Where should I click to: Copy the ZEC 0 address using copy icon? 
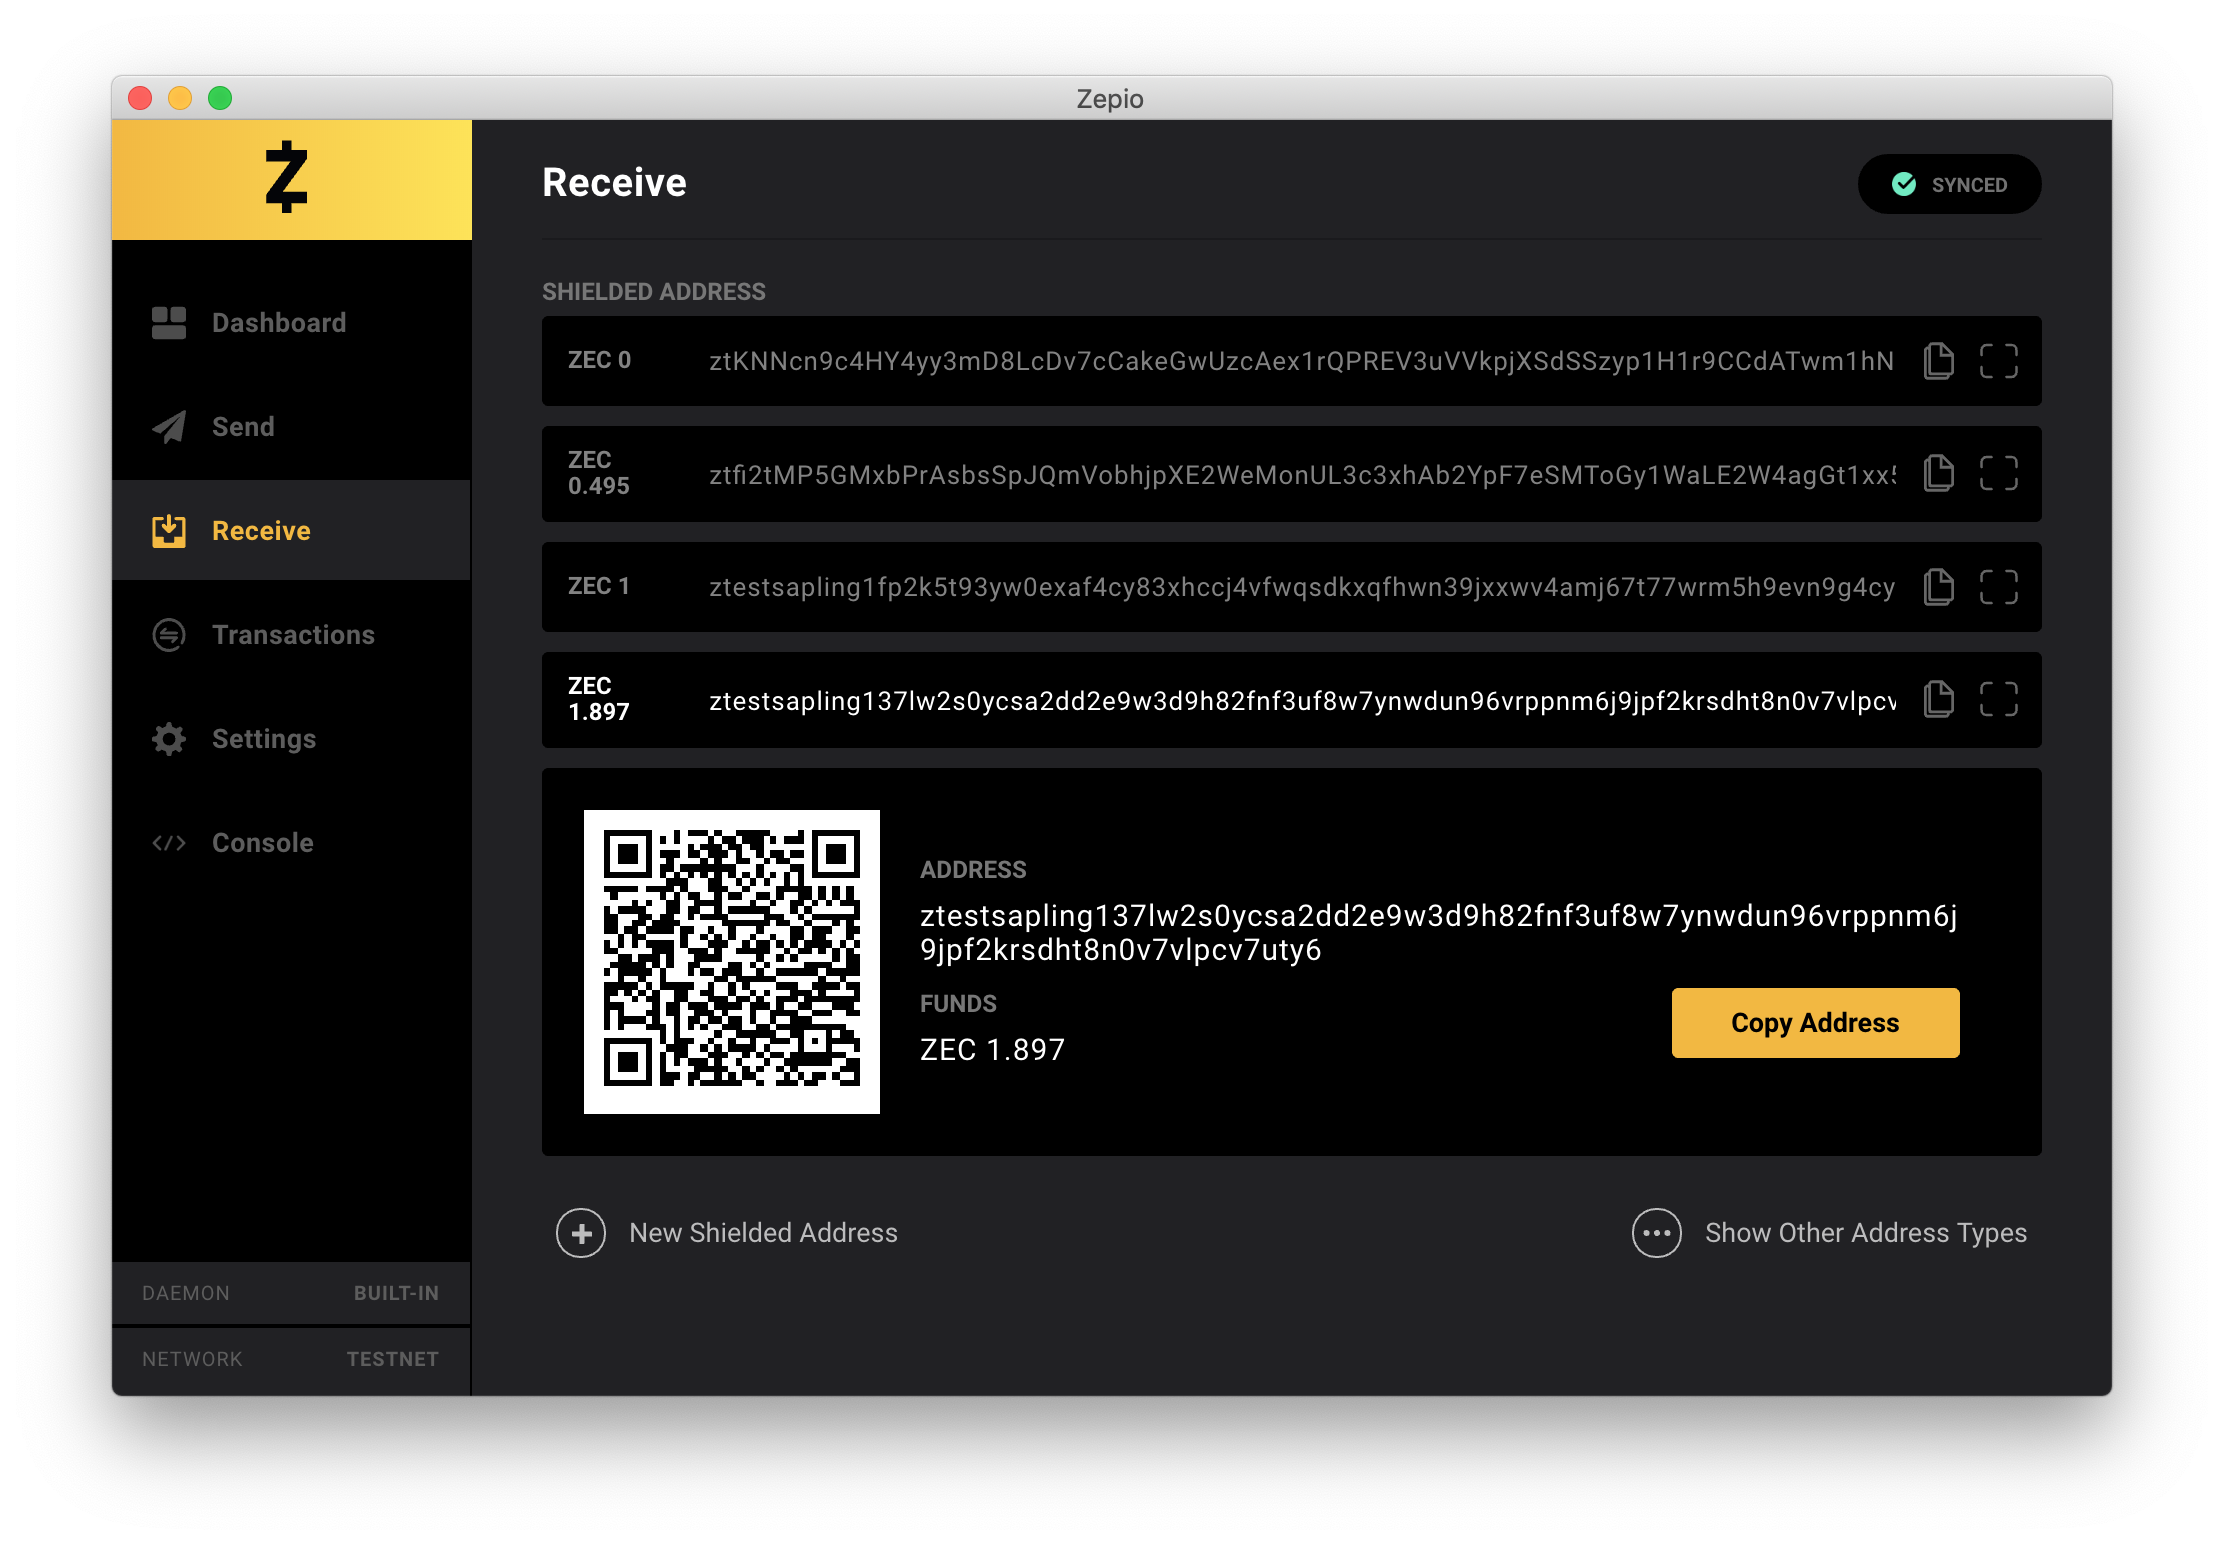point(1938,361)
